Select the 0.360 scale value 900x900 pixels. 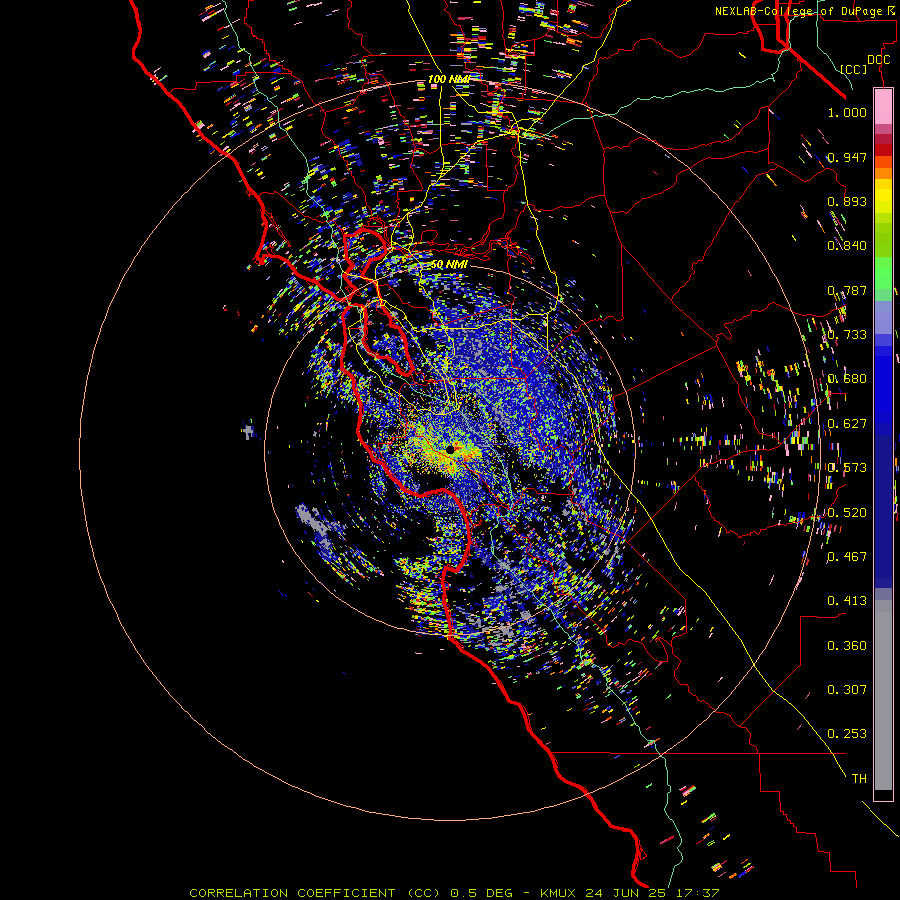click(x=847, y=646)
